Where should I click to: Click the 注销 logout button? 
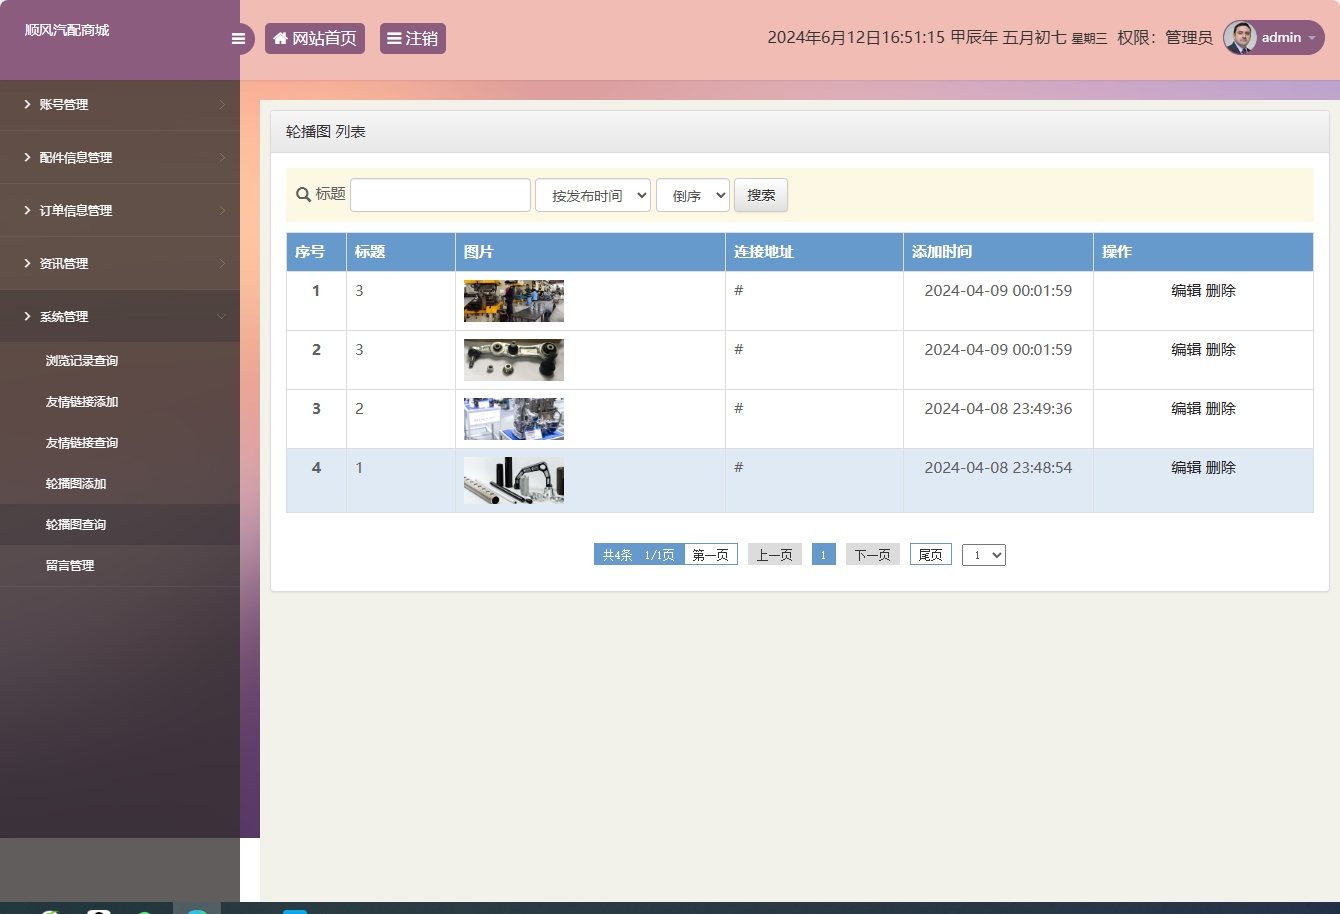coord(412,39)
